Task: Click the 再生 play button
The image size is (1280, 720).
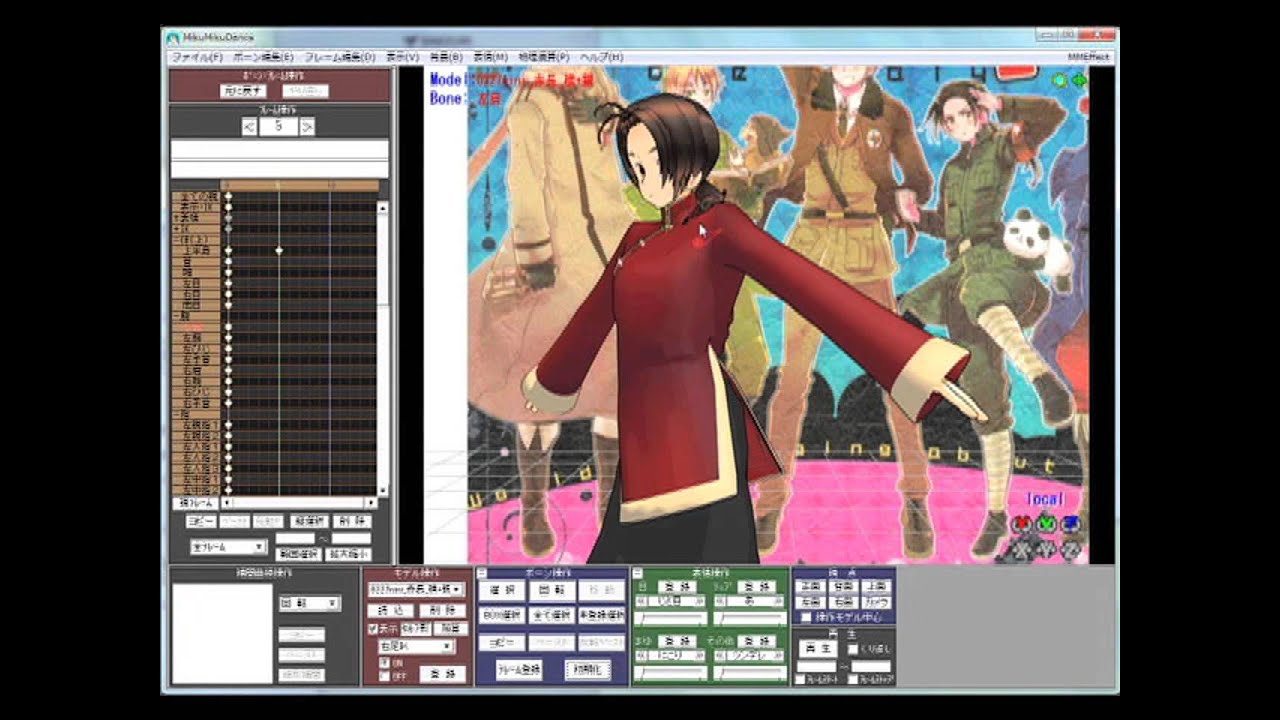Action: coord(818,649)
